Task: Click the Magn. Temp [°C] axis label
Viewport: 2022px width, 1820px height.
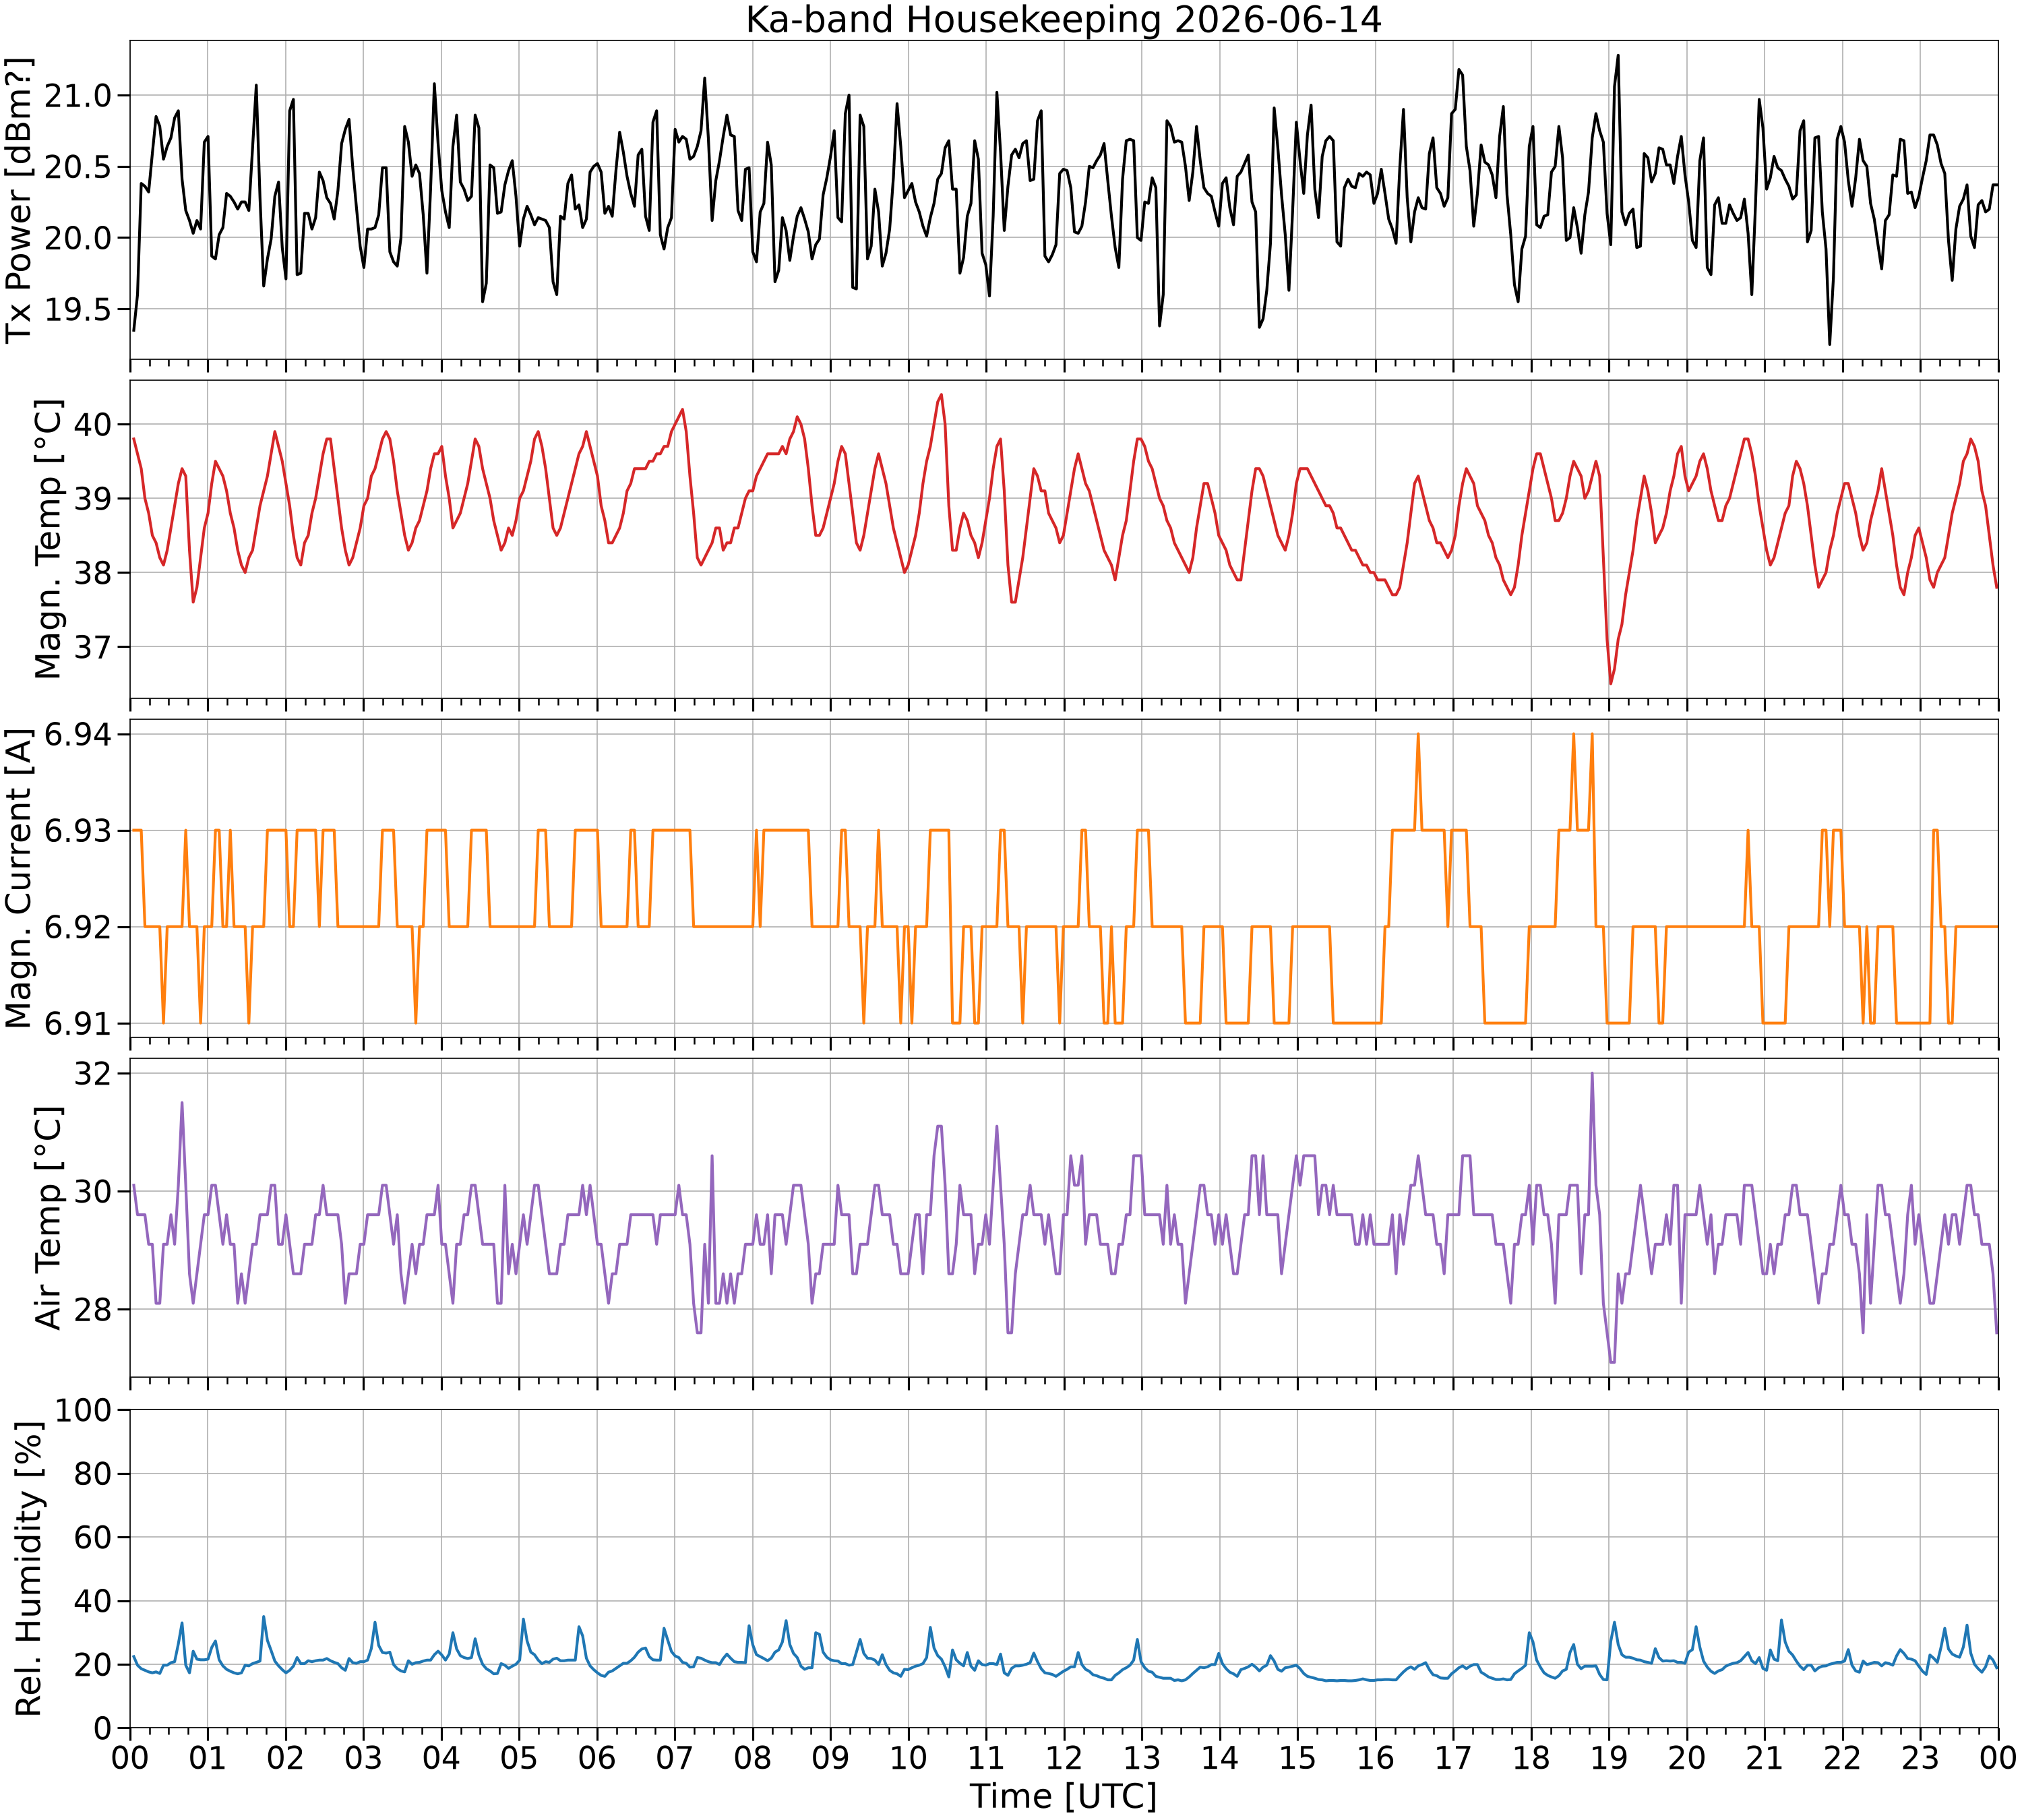Action: (x=48, y=539)
